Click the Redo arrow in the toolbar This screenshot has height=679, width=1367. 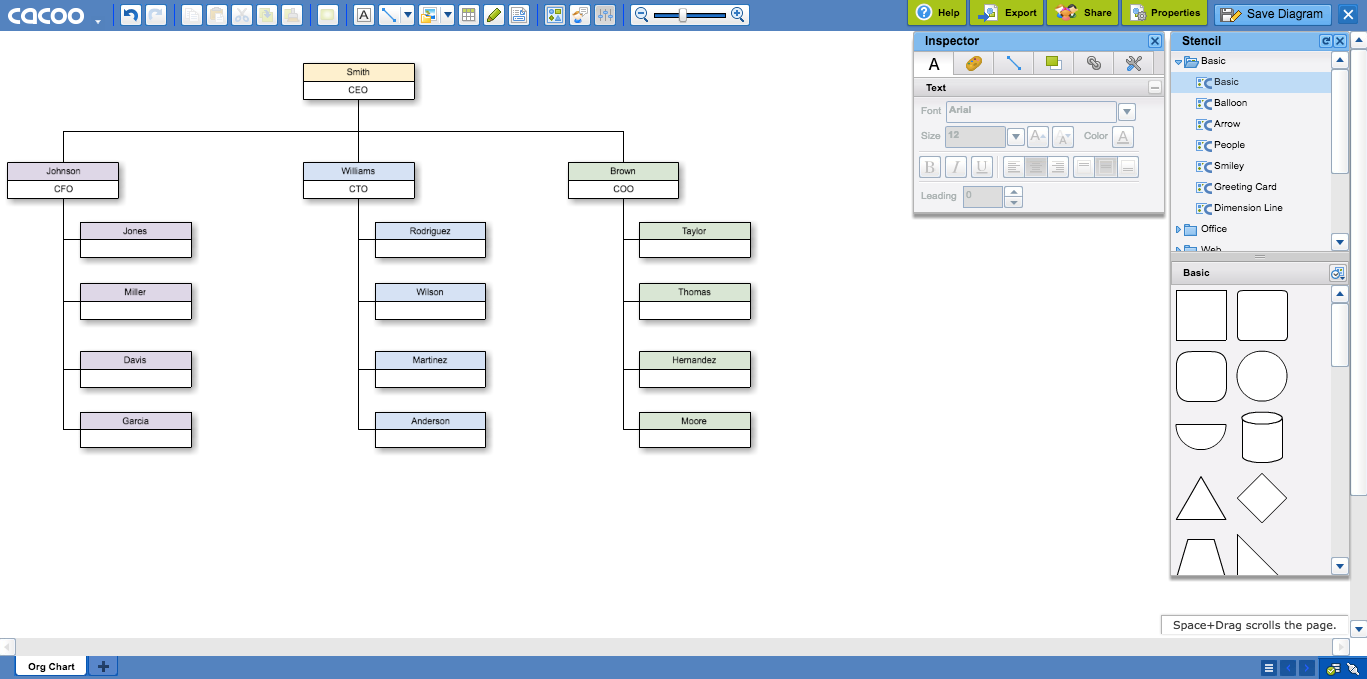(x=156, y=15)
